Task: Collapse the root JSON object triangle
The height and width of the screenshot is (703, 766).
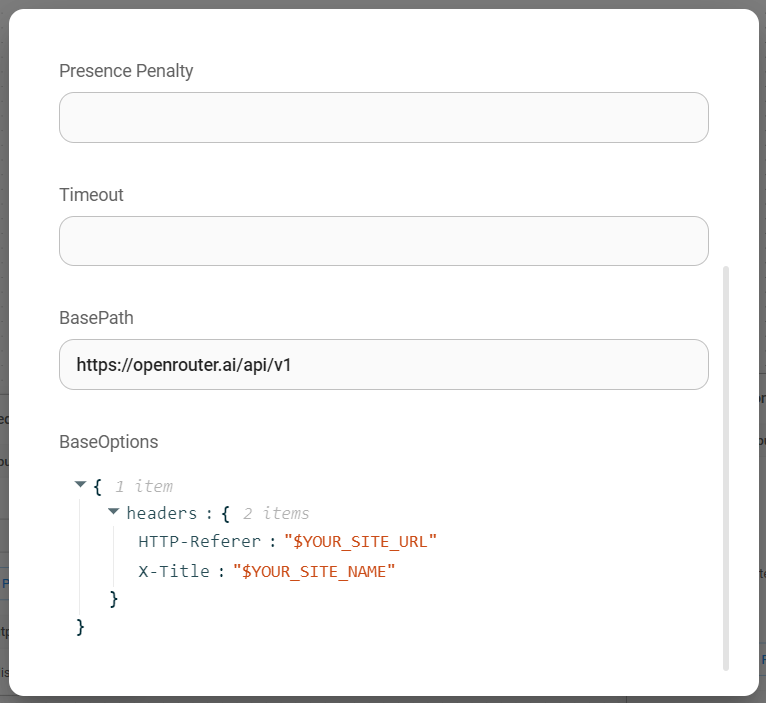Action: 80,485
